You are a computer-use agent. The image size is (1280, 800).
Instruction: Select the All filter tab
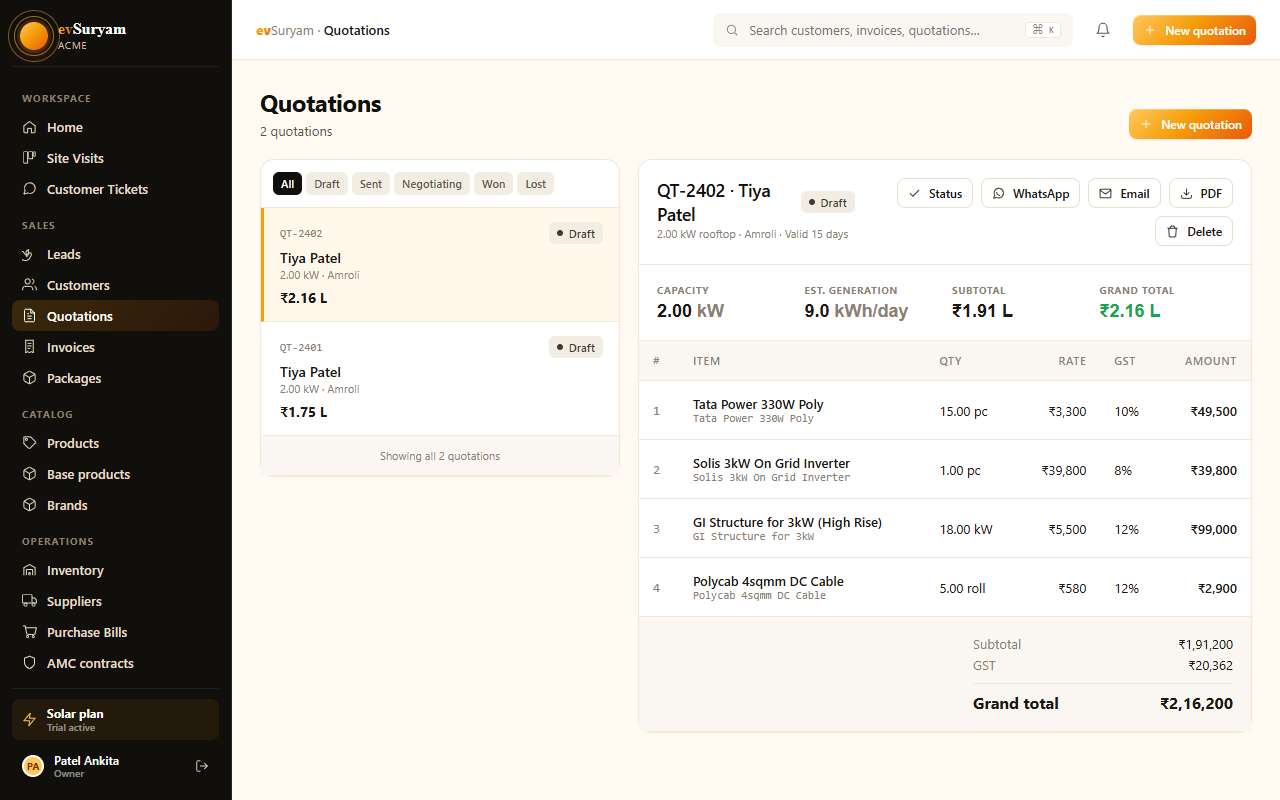pyautogui.click(x=288, y=184)
